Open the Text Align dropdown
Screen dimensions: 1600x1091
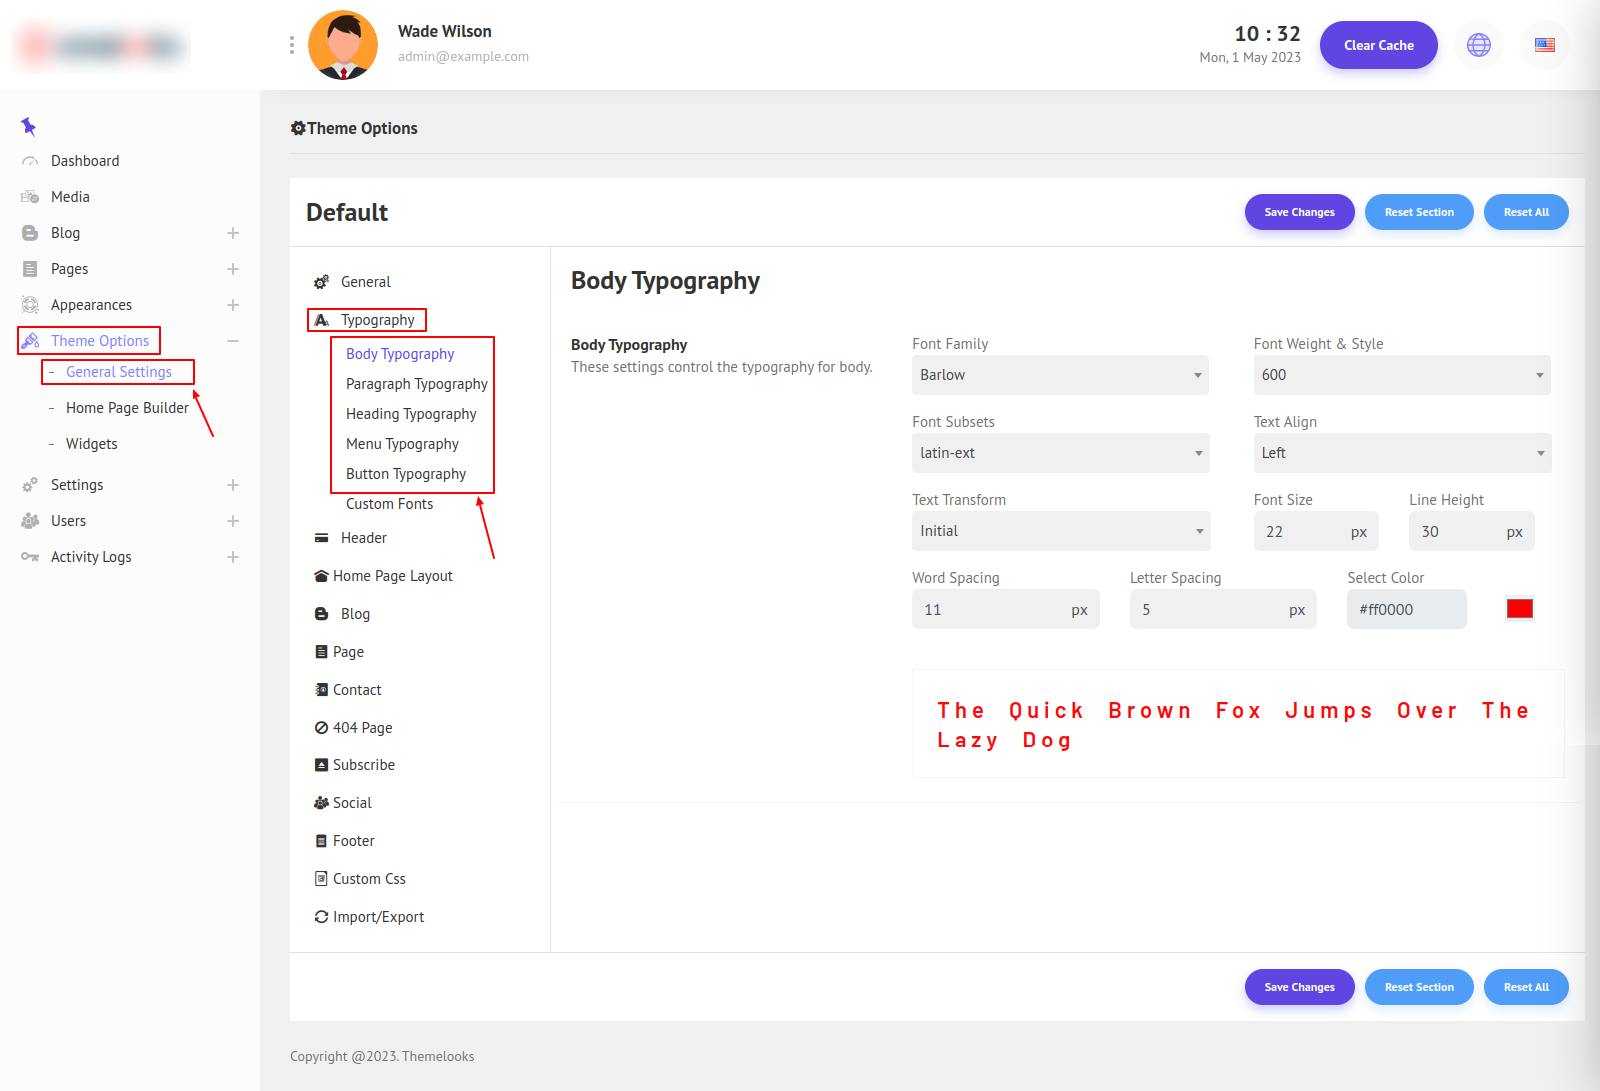click(1402, 453)
